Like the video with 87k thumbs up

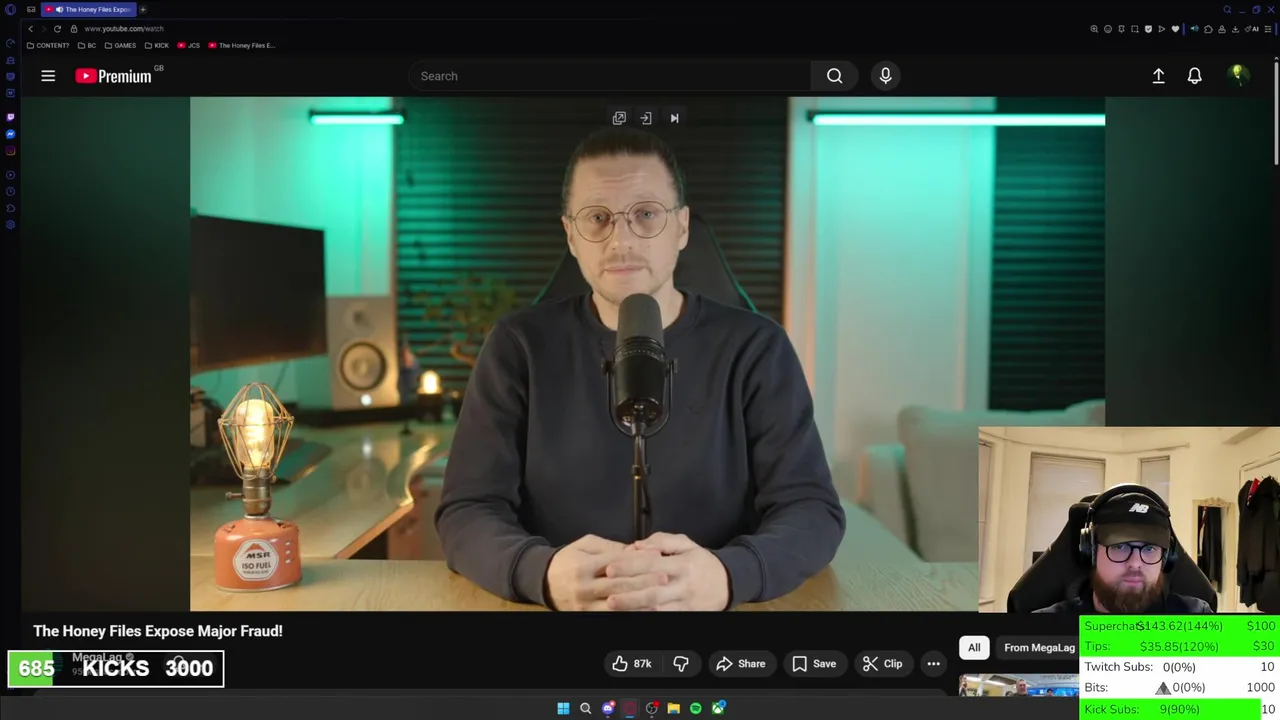click(632, 664)
